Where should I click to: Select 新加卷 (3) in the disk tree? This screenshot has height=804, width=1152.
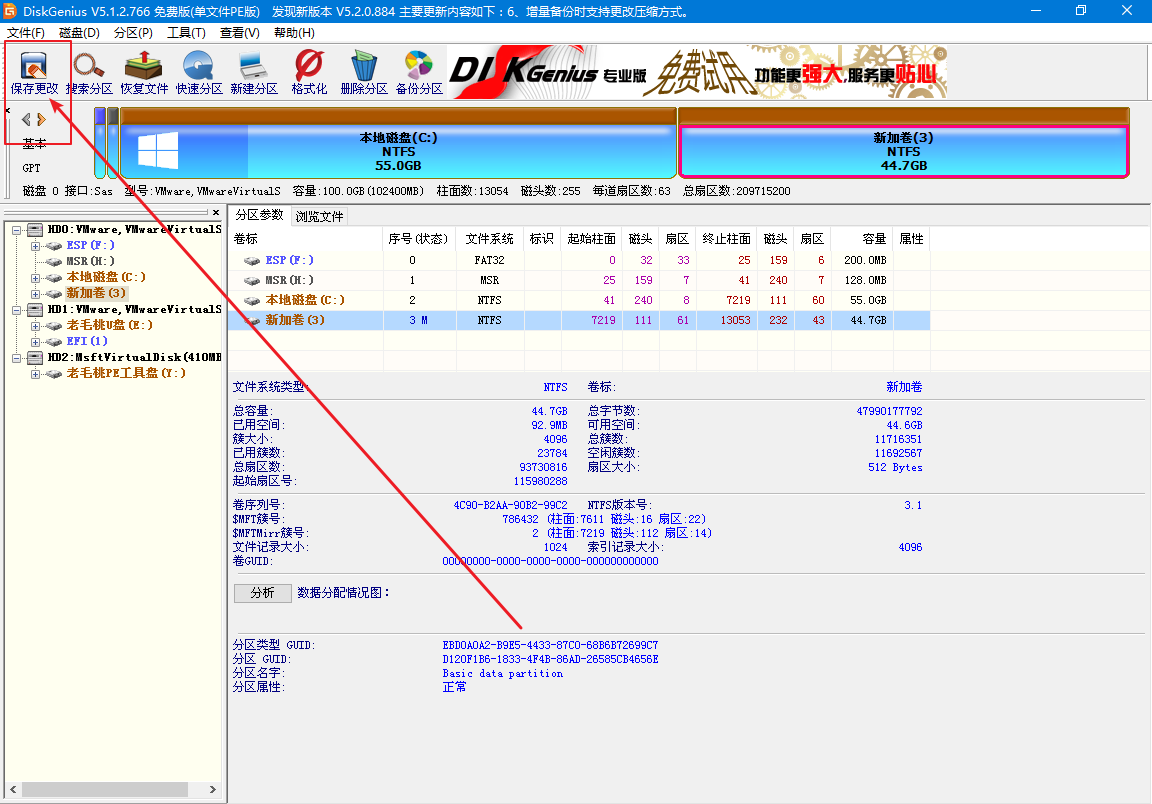[96, 293]
